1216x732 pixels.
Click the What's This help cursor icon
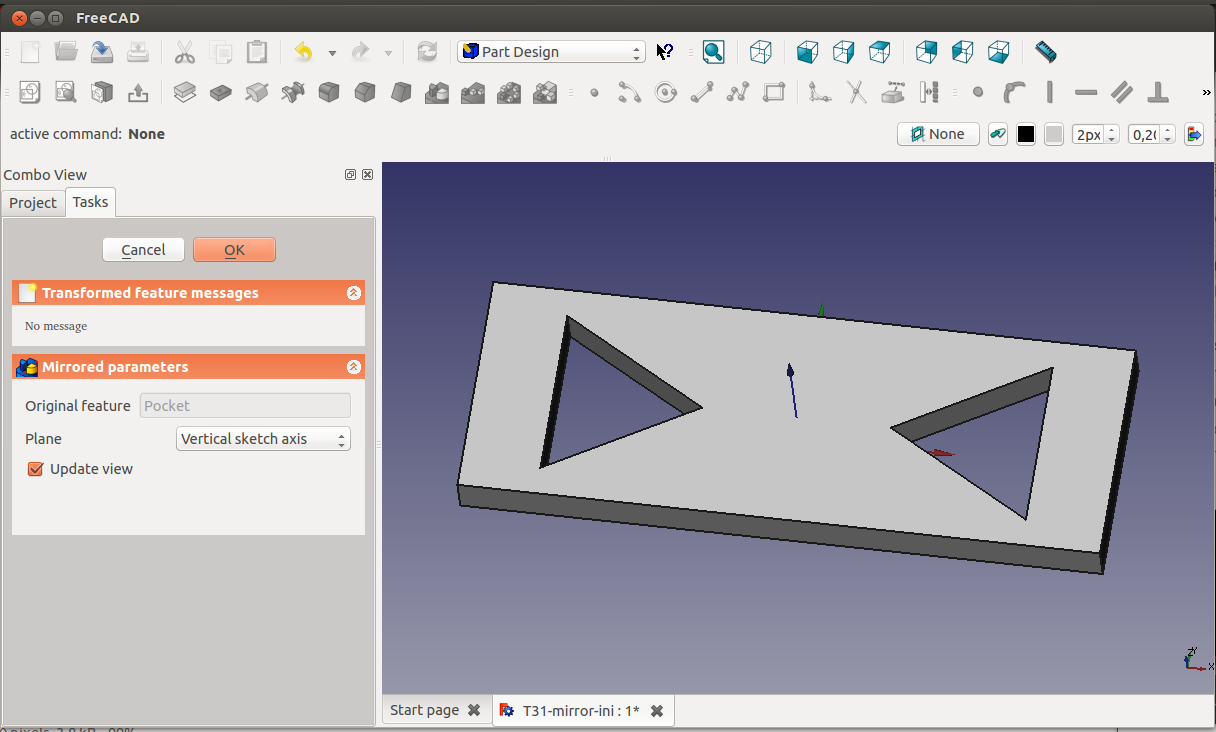pos(665,52)
